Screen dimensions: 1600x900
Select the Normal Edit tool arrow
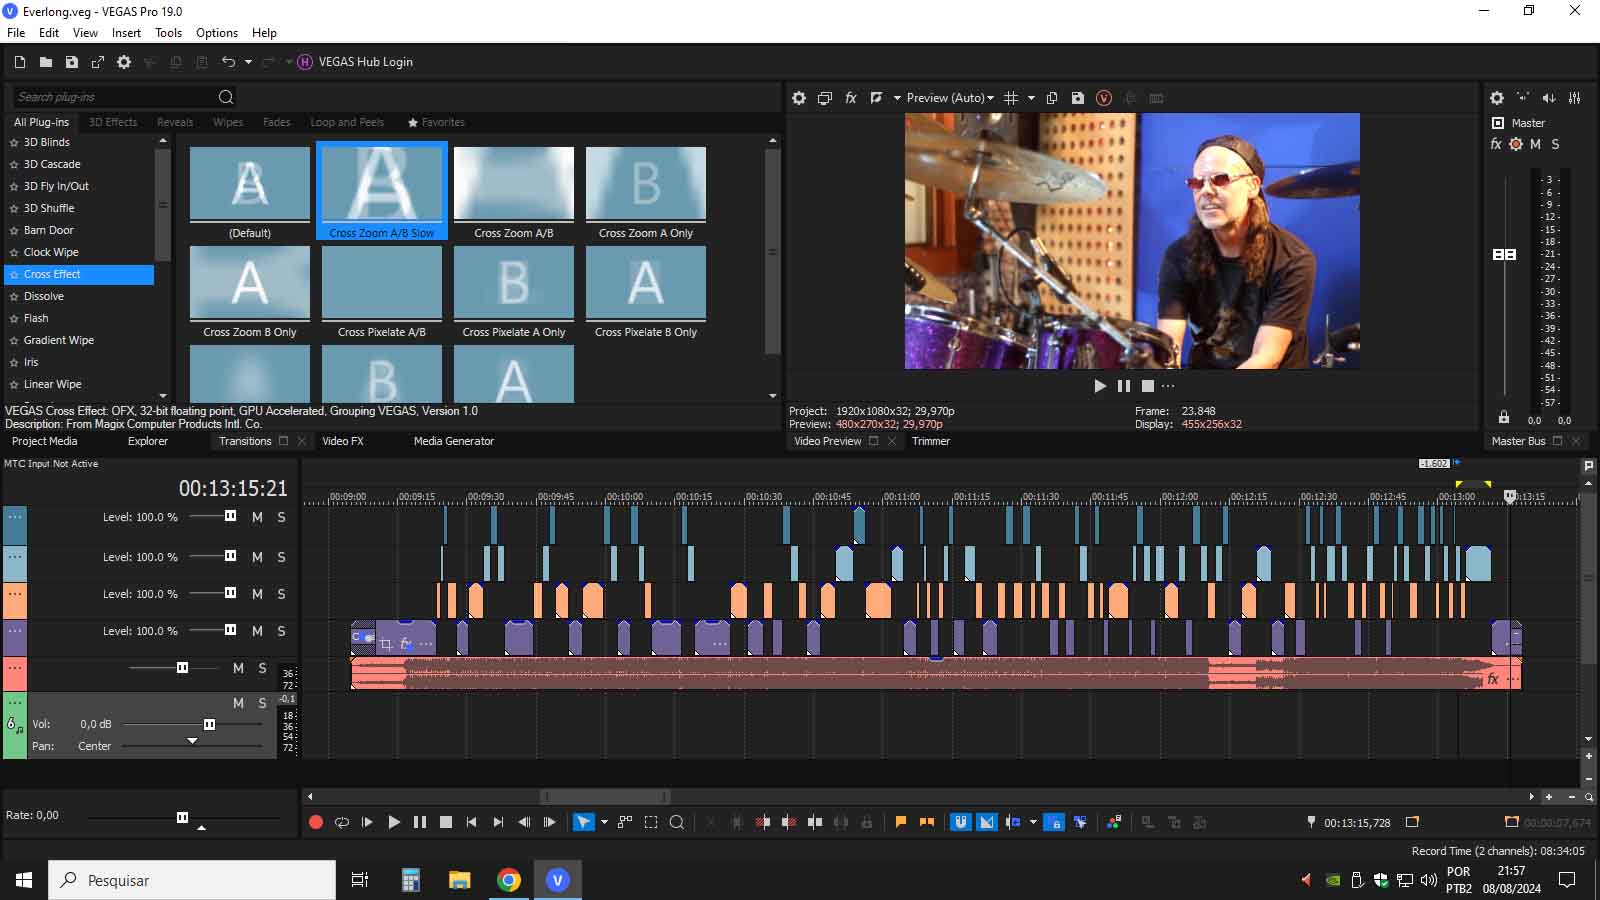pyautogui.click(x=584, y=822)
